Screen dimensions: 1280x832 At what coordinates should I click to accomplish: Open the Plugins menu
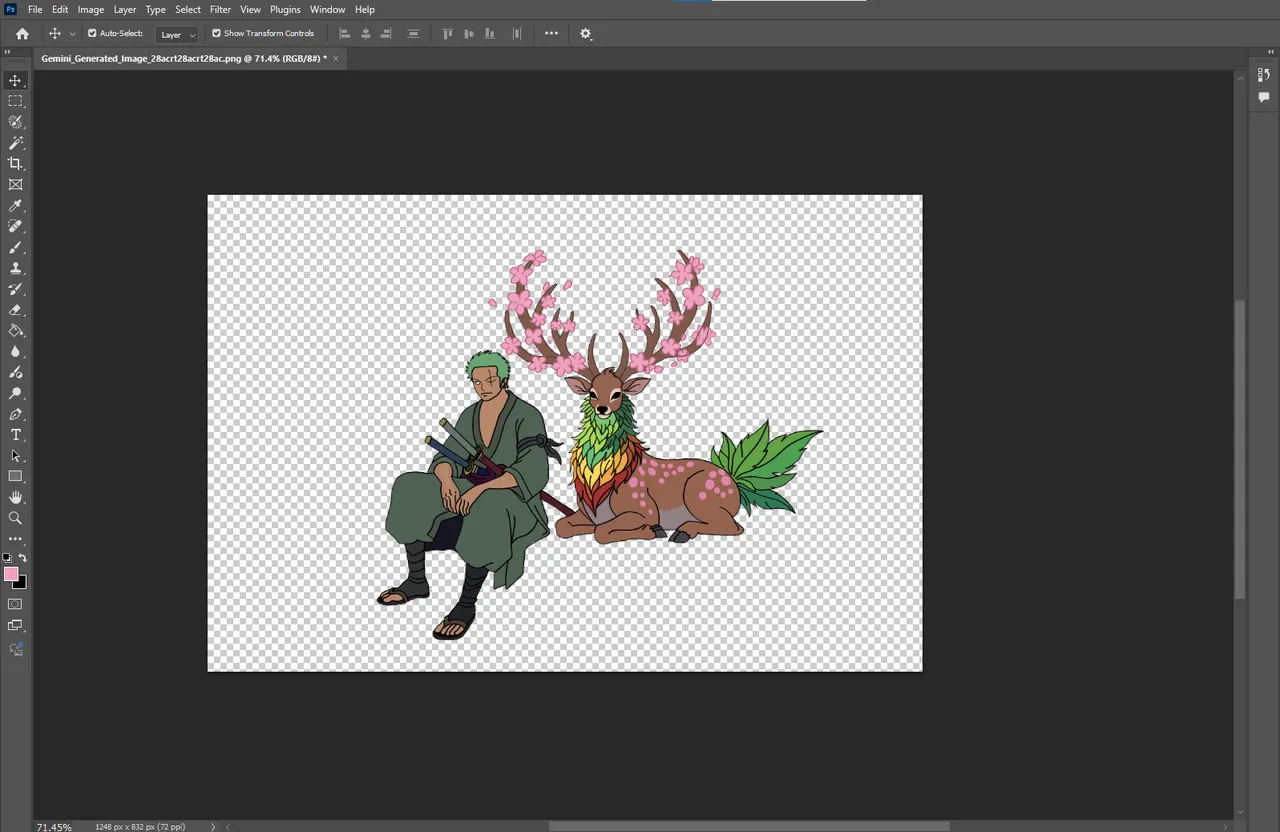(285, 9)
